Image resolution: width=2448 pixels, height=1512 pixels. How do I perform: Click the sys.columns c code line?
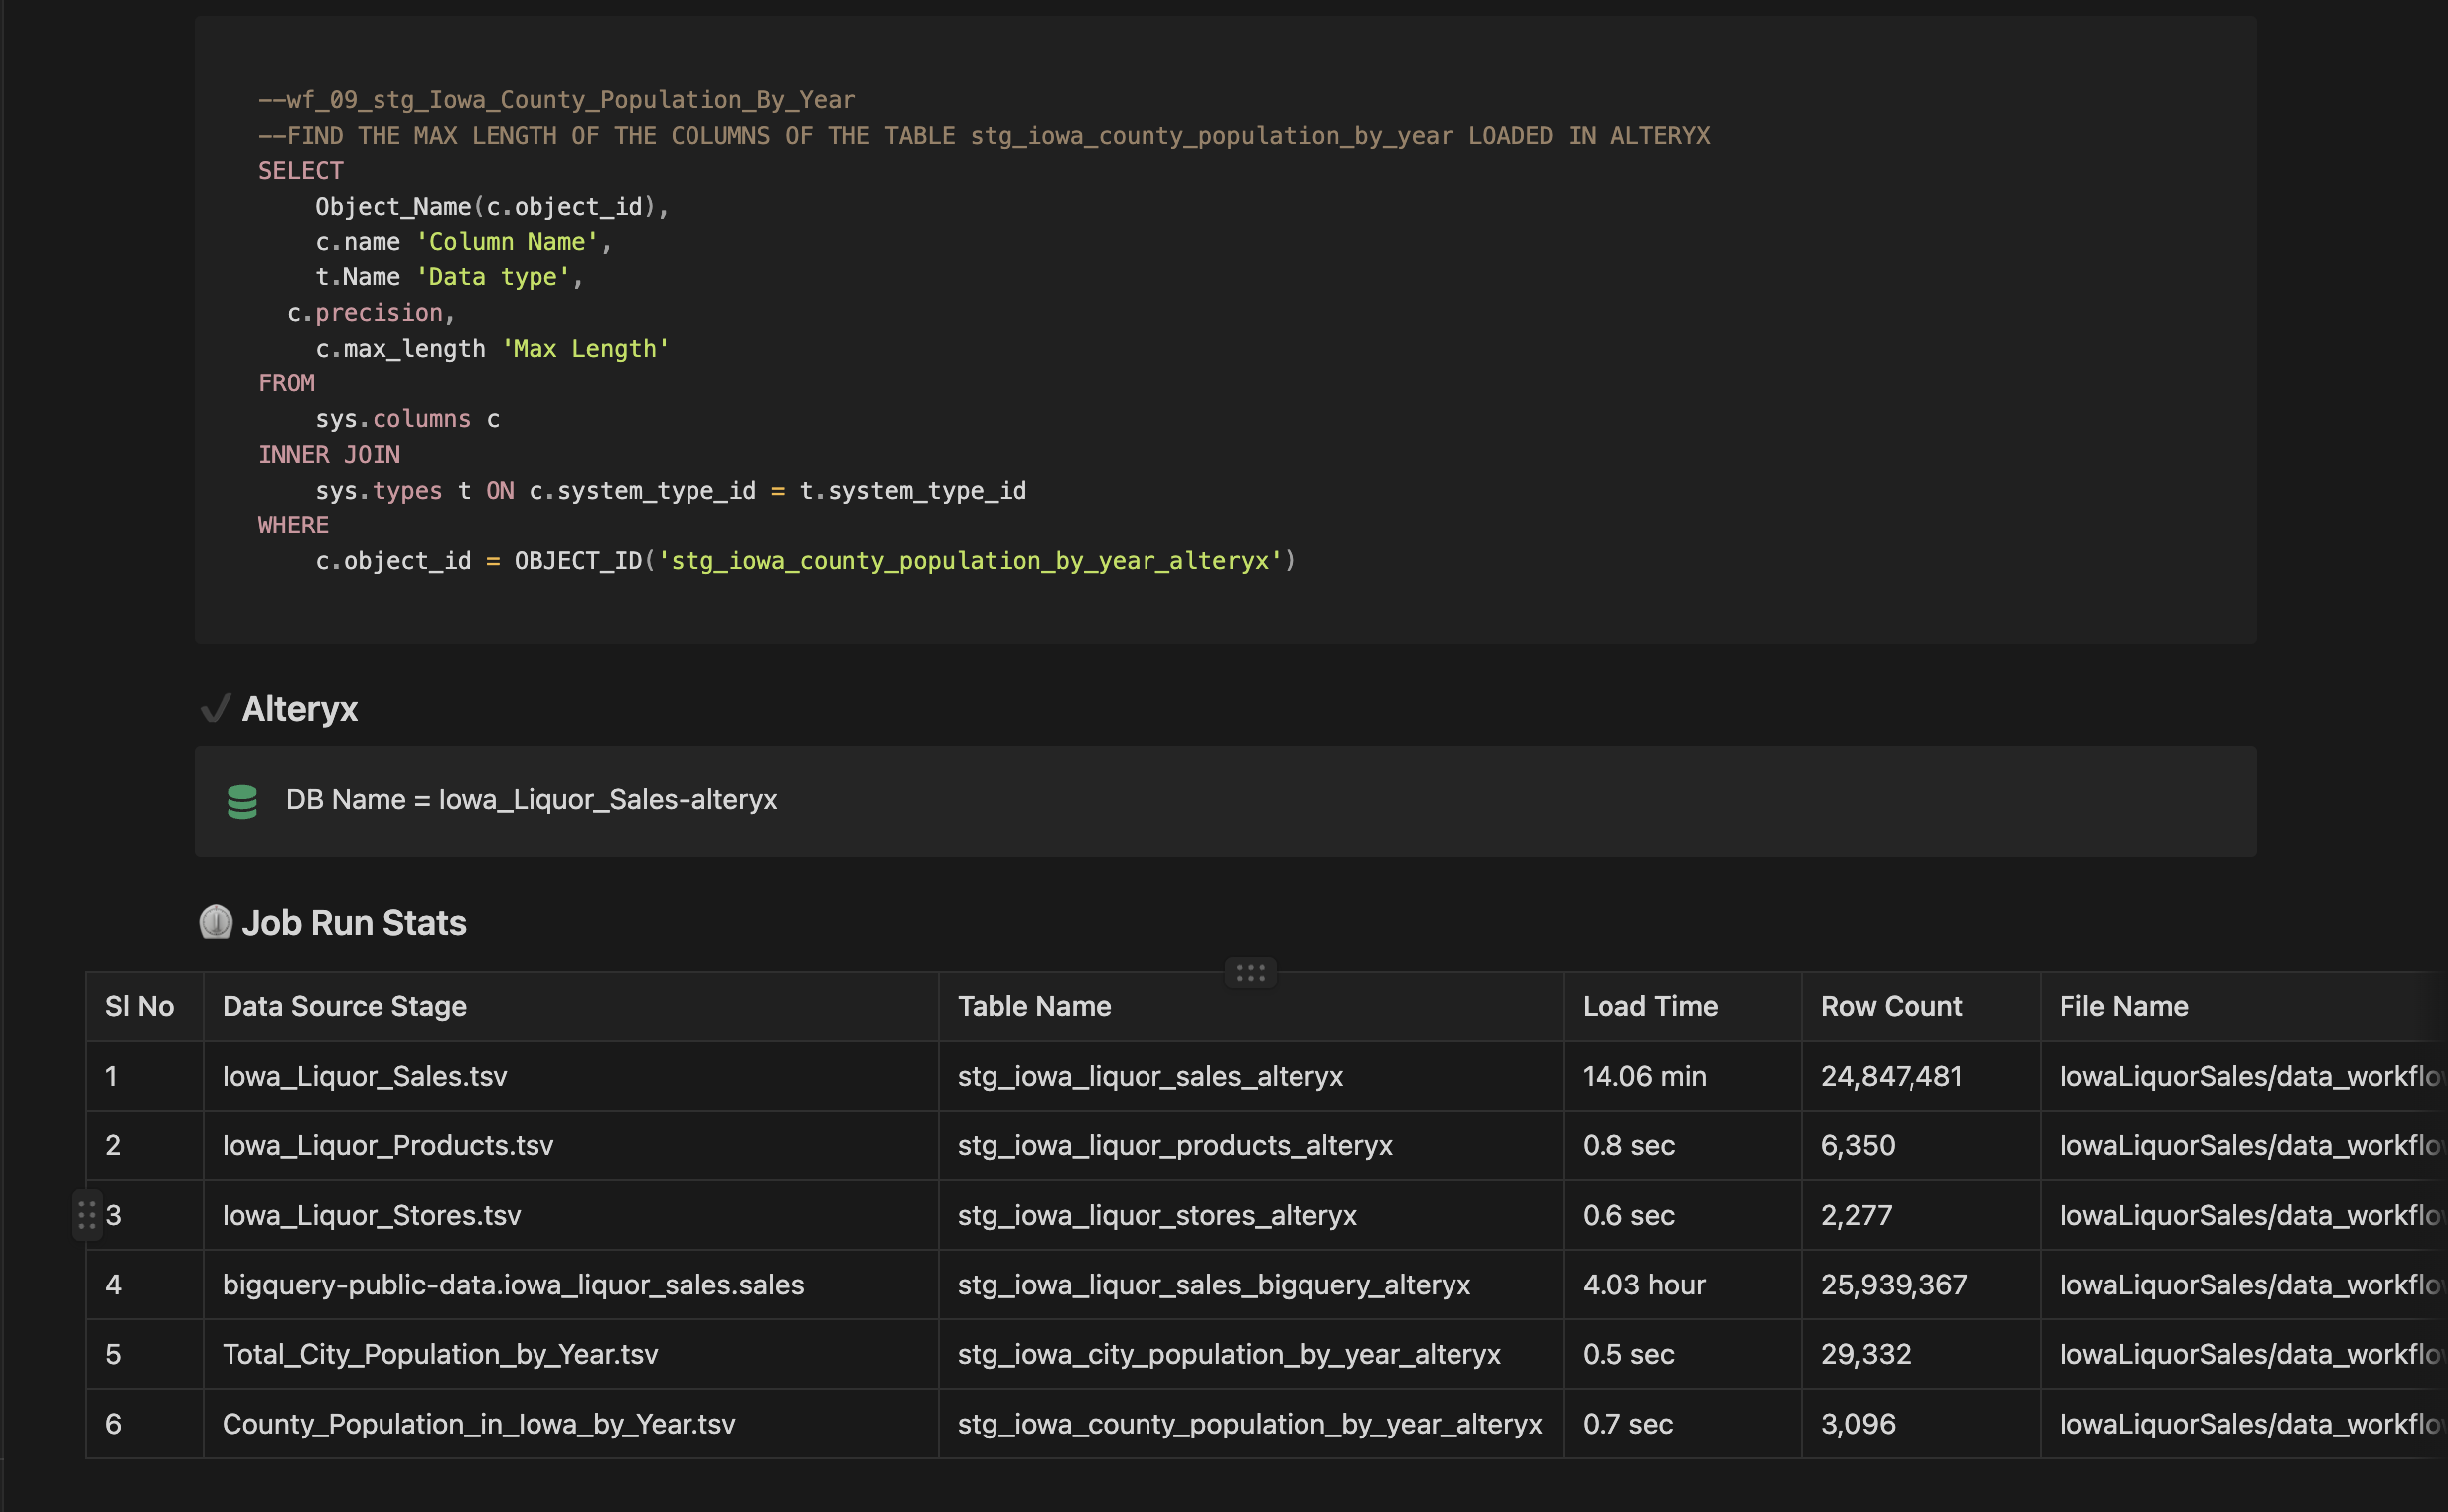tap(407, 419)
